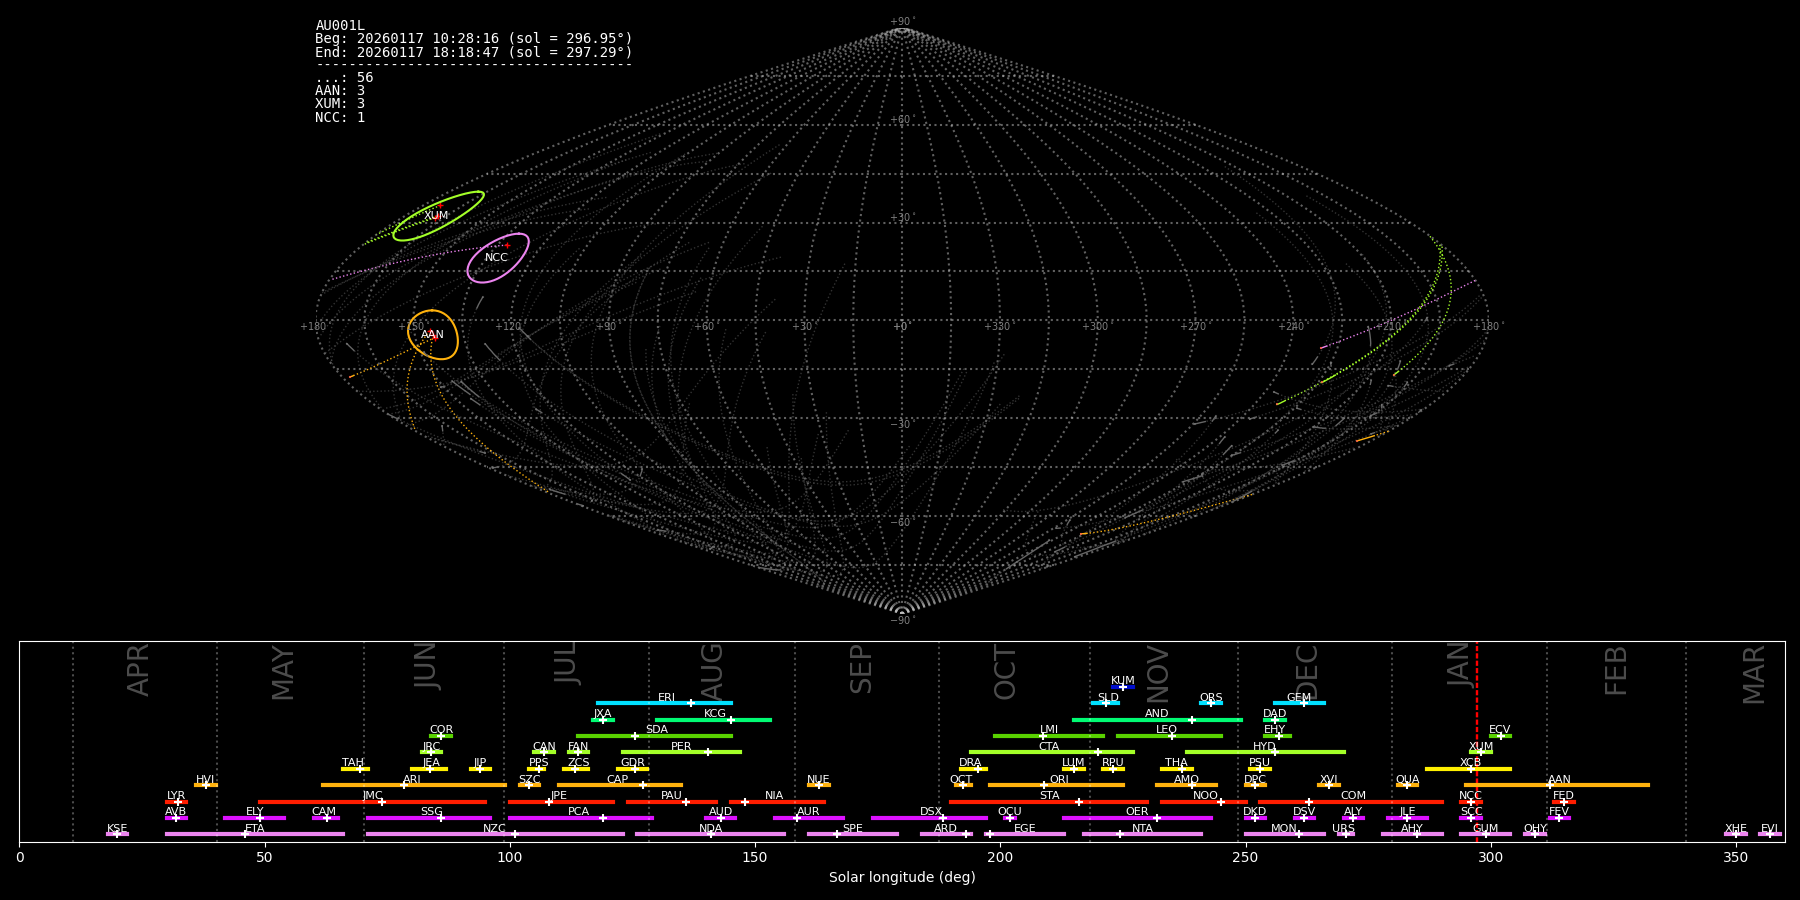Click the PCA shower bar

coord(581,818)
